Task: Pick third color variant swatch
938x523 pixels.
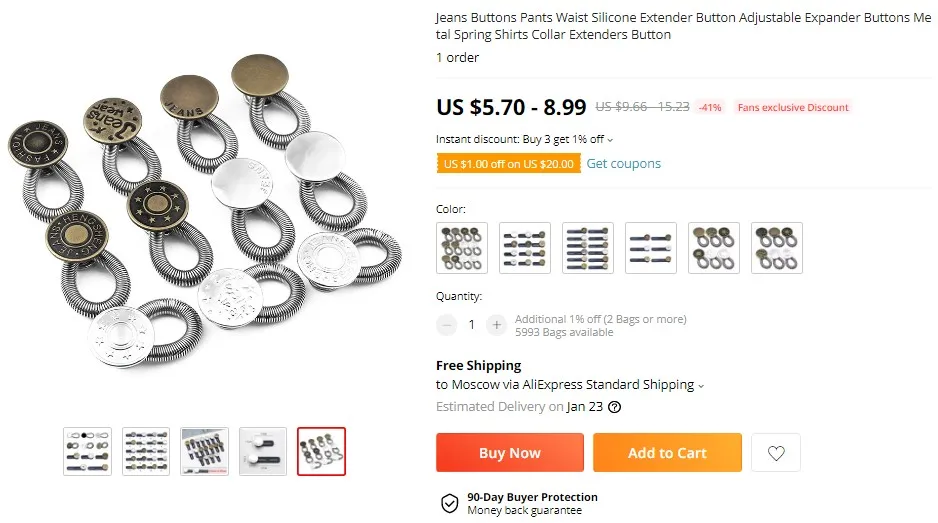Action: tap(587, 248)
